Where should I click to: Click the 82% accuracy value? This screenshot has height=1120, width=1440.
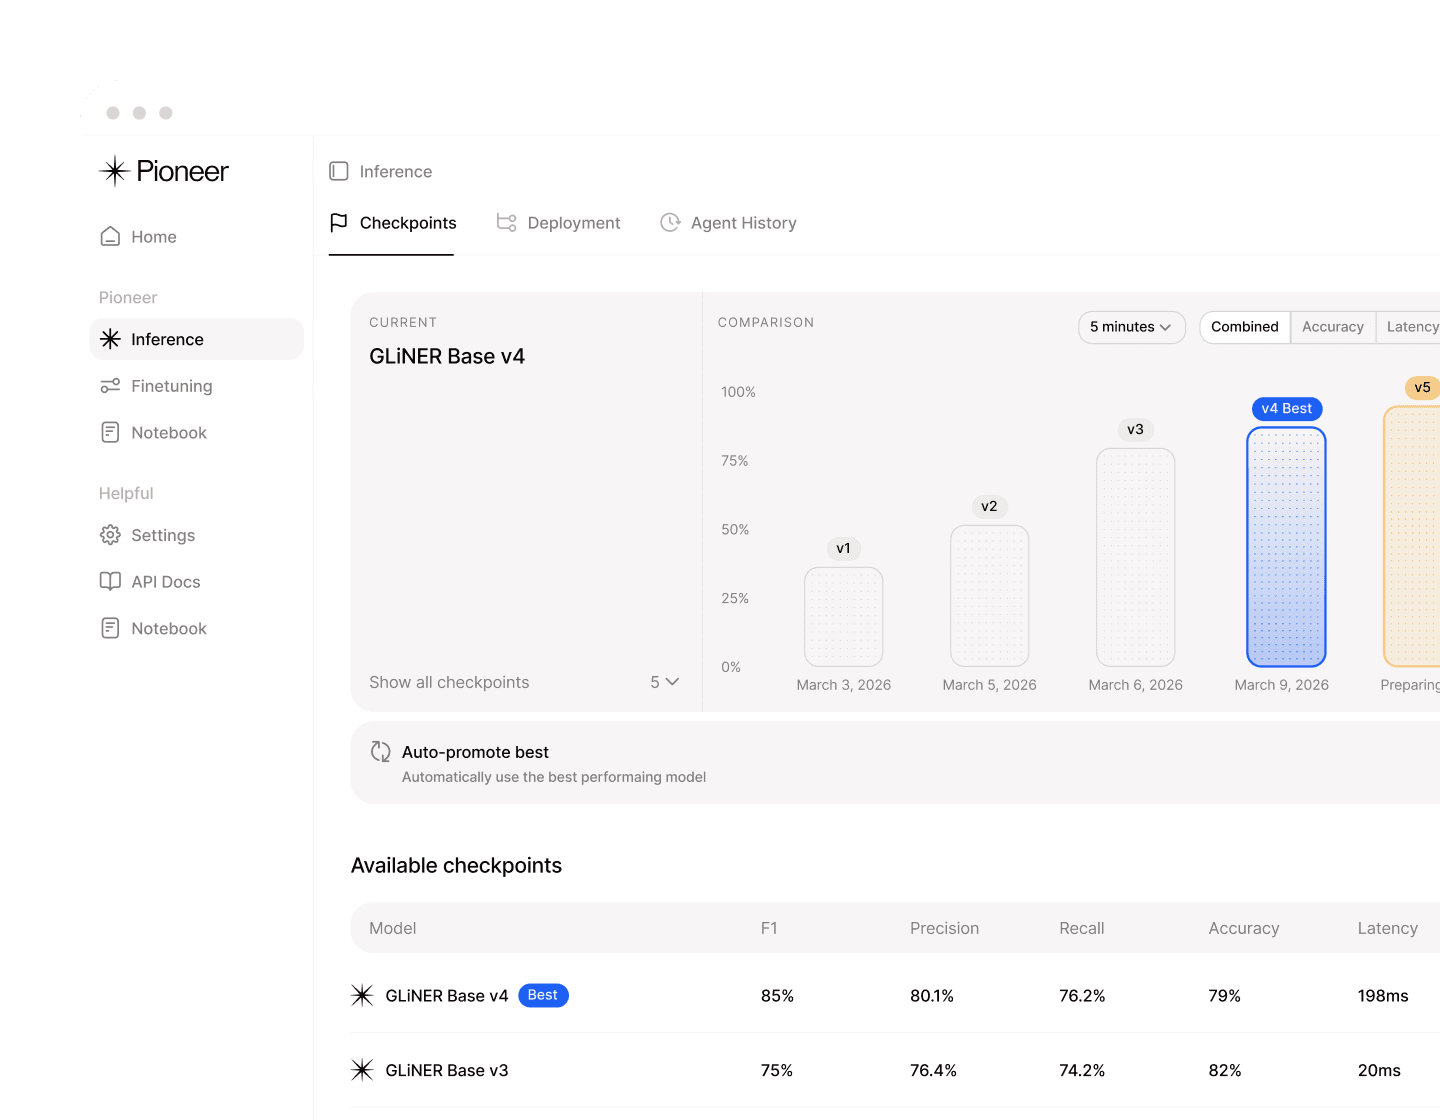click(x=1225, y=1070)
